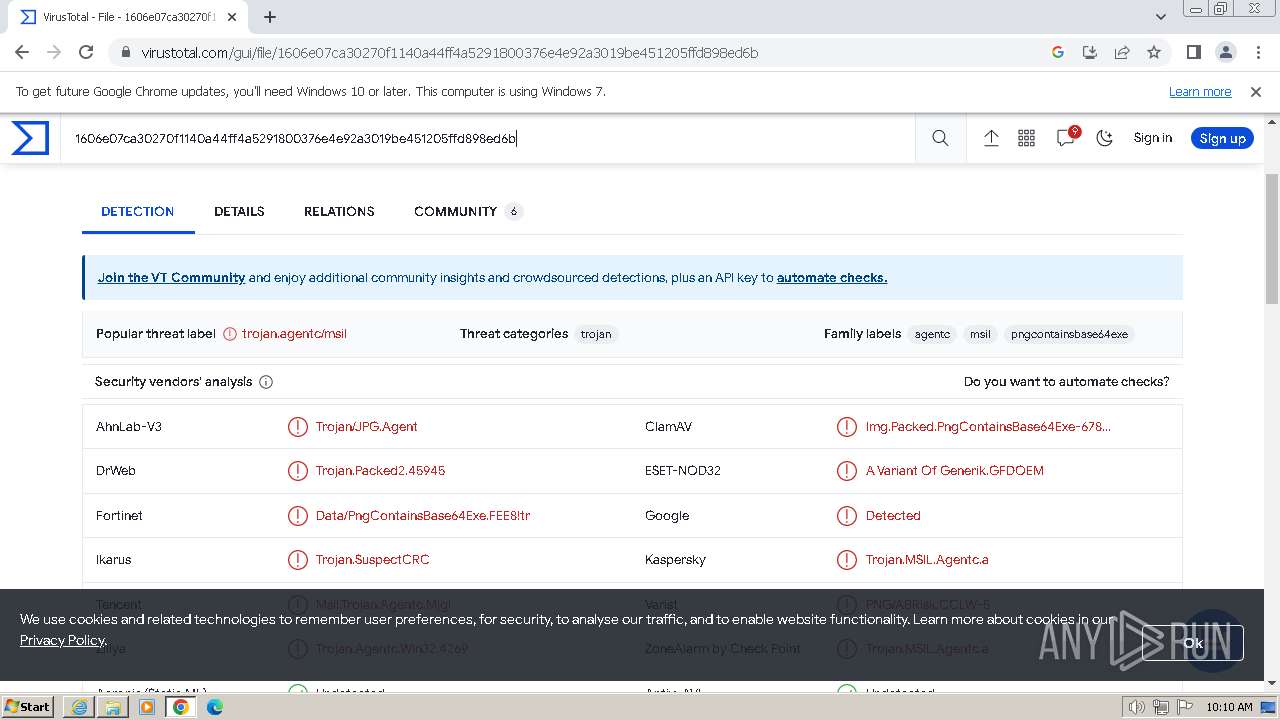Screen dimensions: 1280x720
Task: Open Internet Explorer from the taskbar
Action: pyautogui.click(x=79, y=707)
